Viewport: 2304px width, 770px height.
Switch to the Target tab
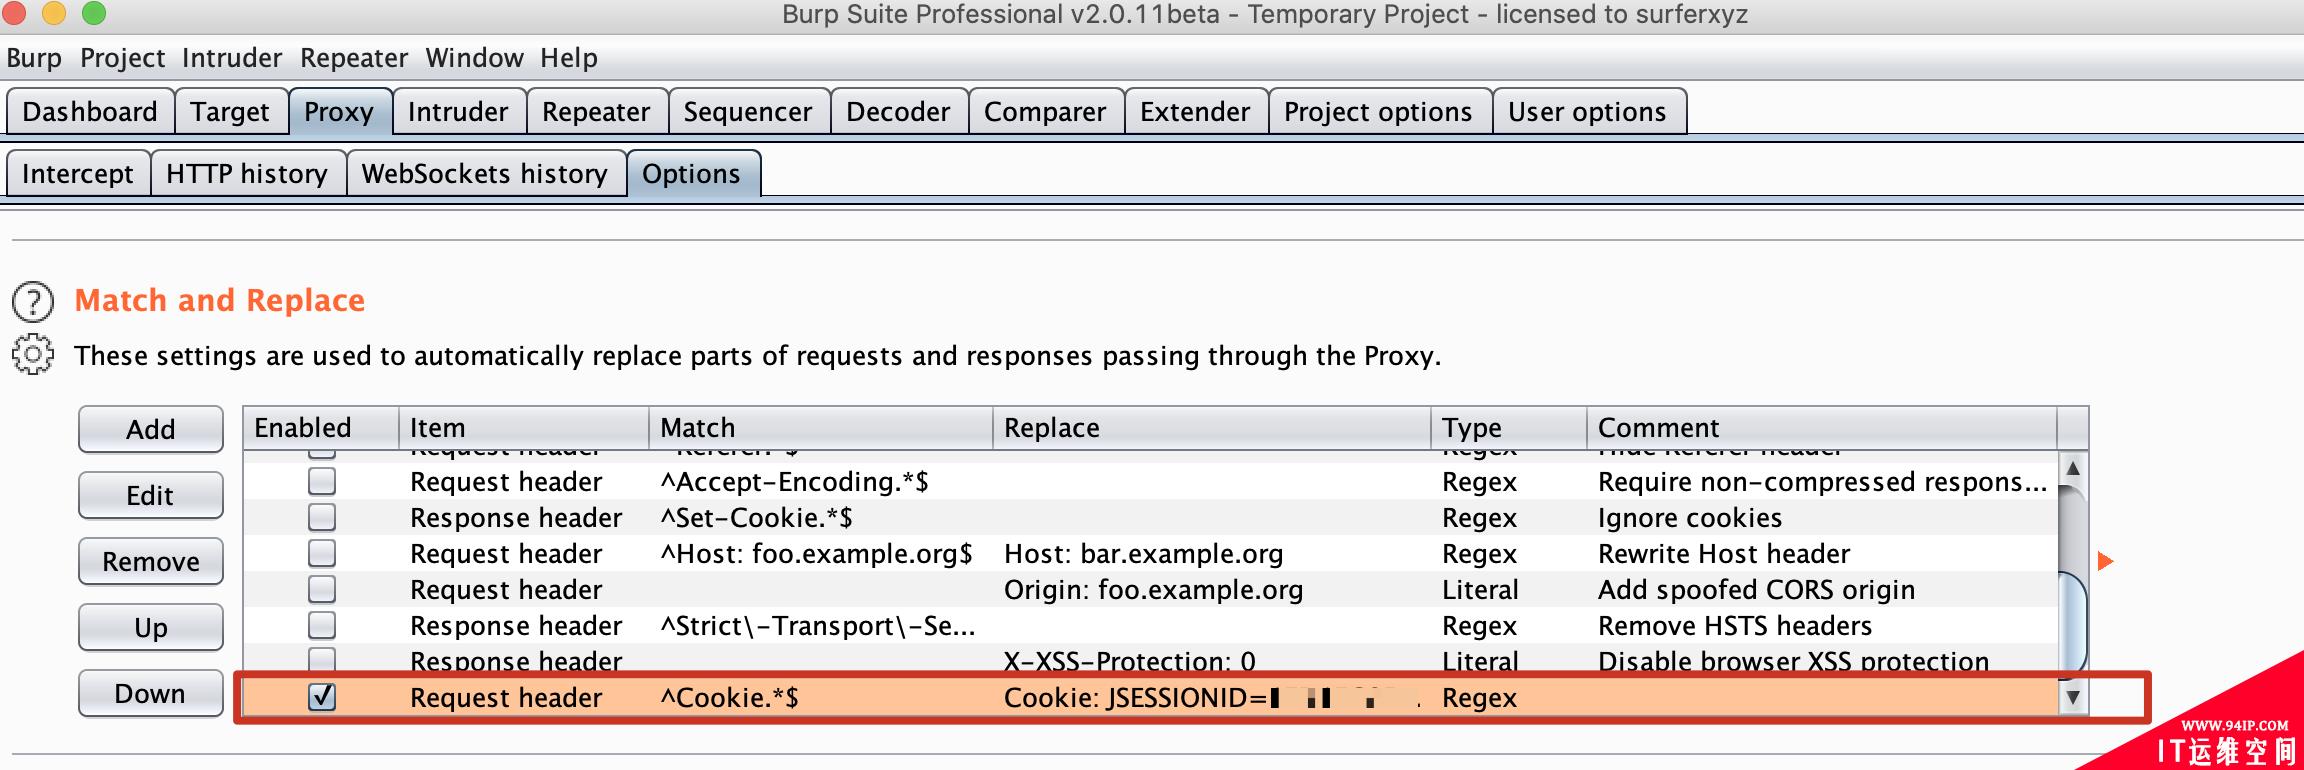pyautogui.click(x=230, y=111)
